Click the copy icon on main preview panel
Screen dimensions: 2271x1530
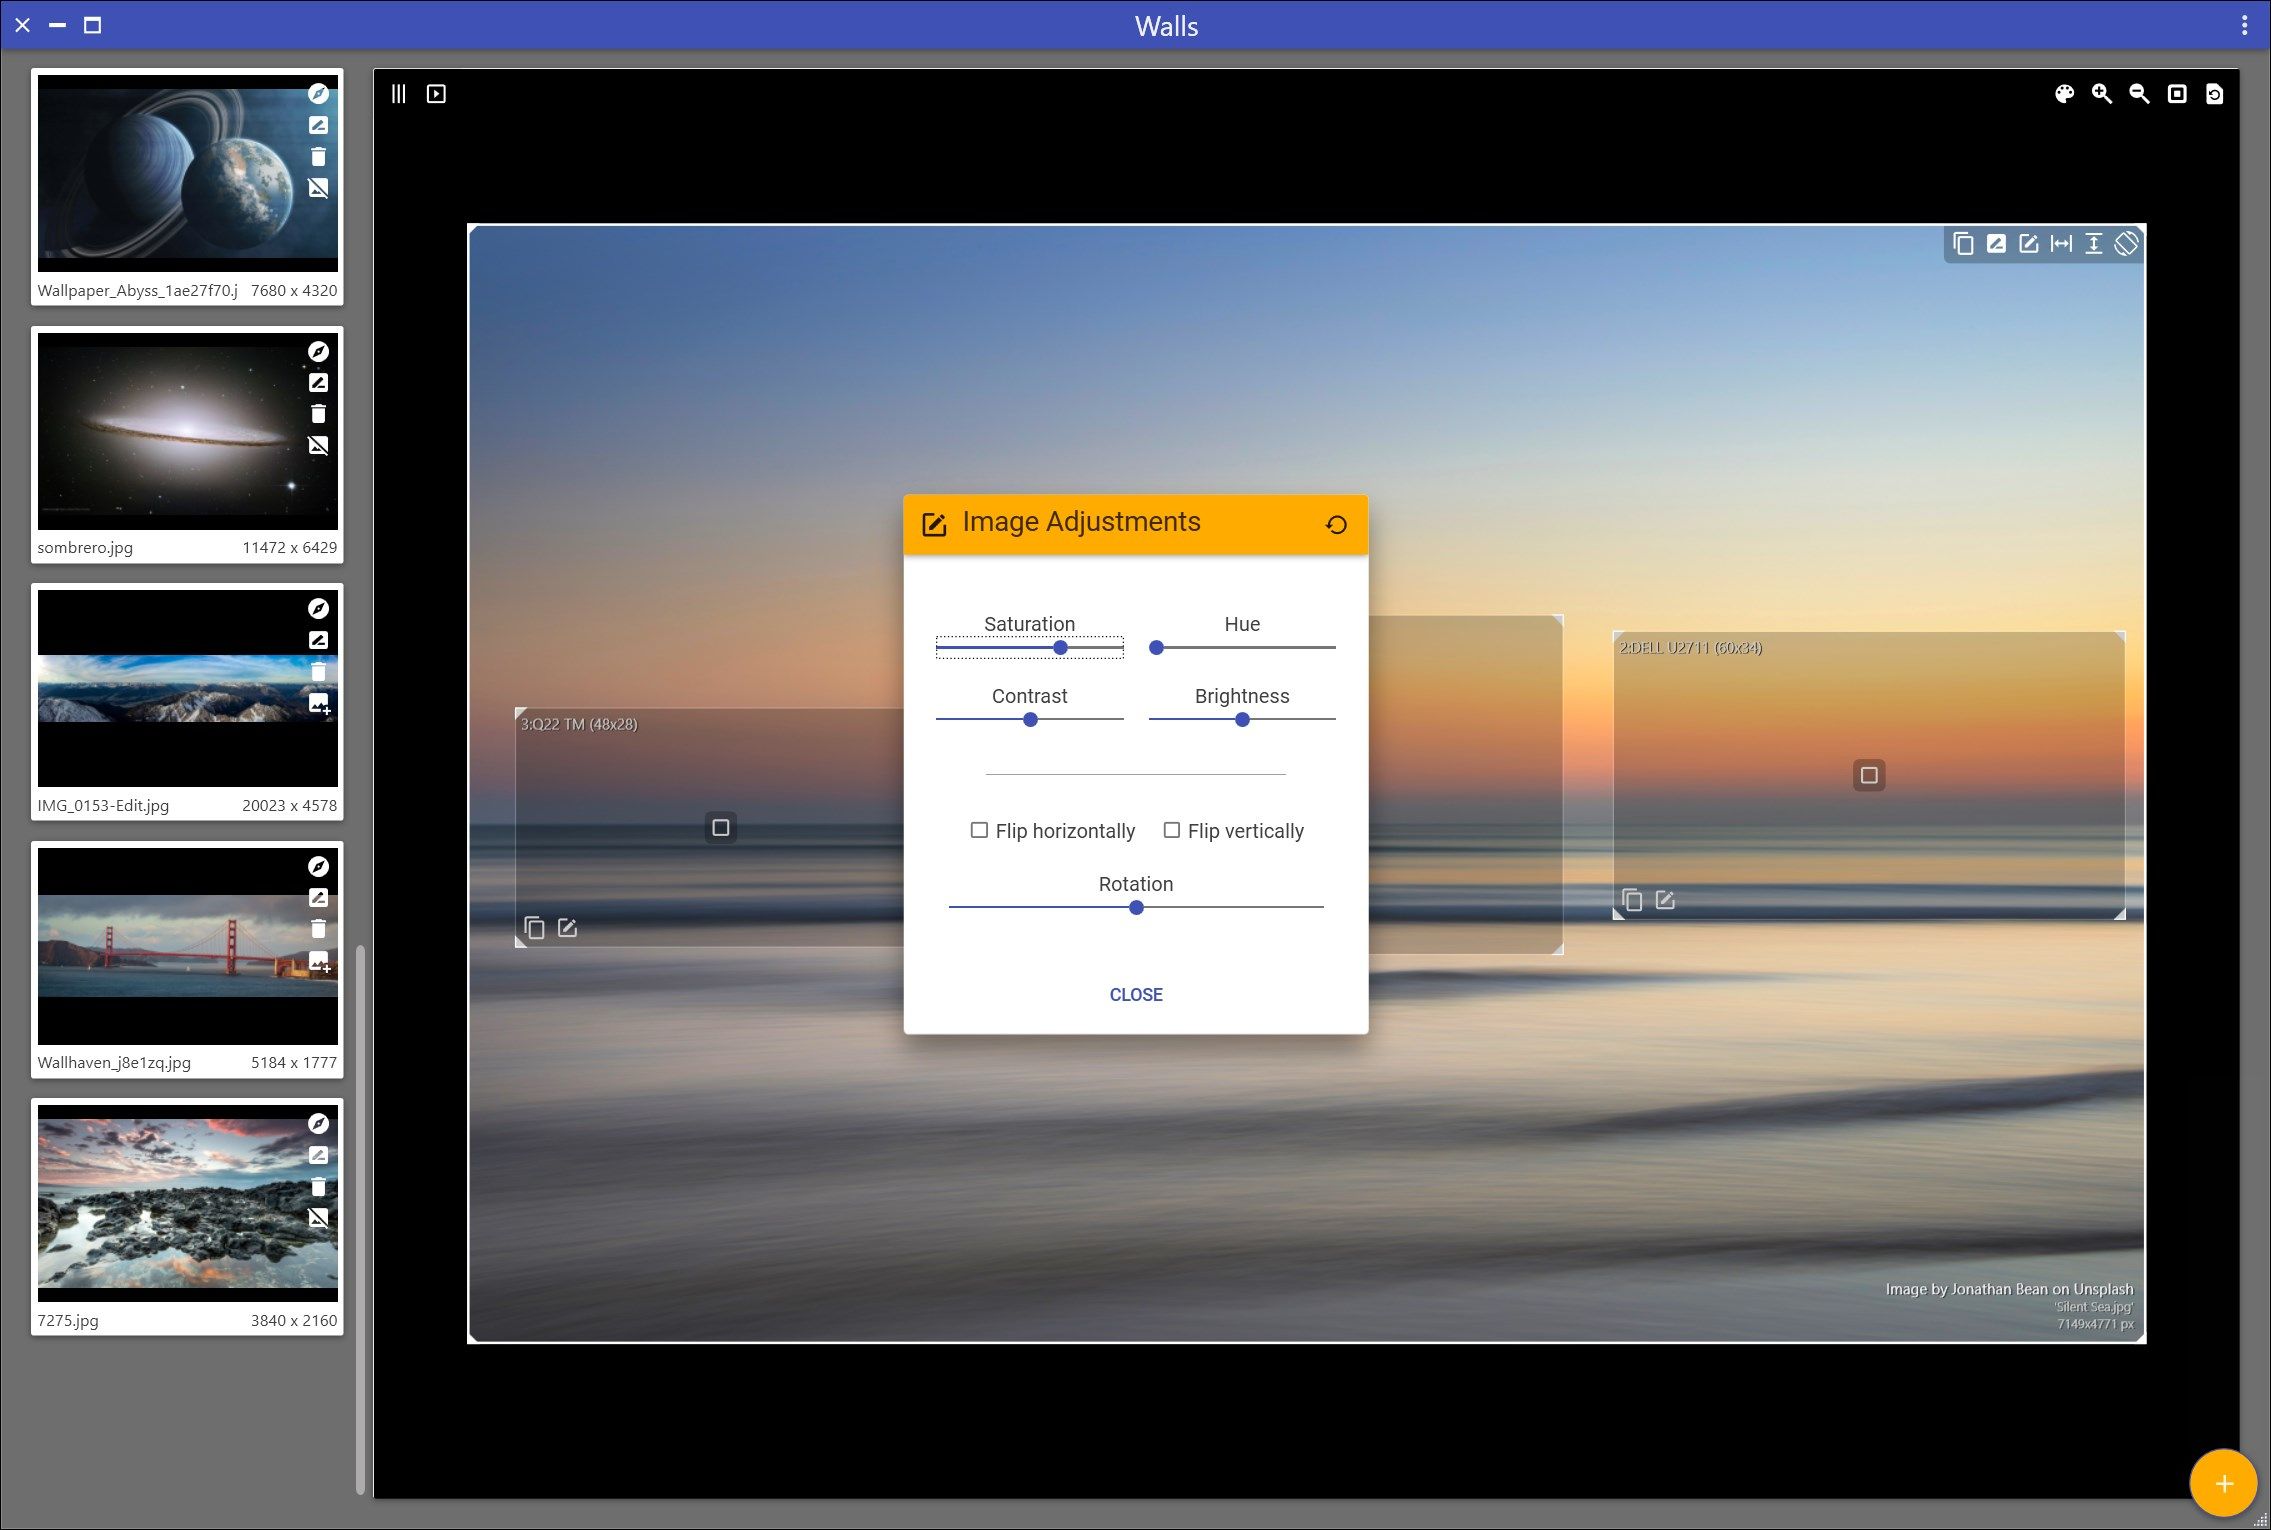click(1964, 242)
